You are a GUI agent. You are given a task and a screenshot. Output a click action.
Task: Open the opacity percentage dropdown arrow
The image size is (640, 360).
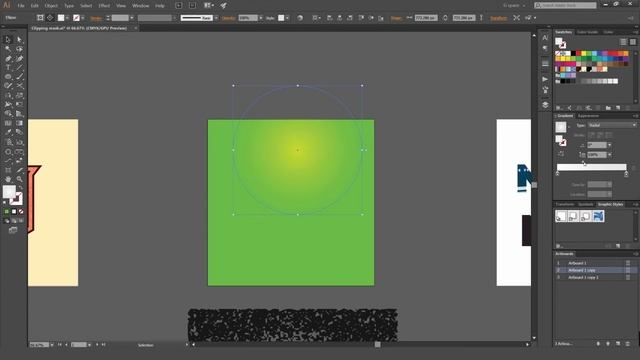(261, 18)
